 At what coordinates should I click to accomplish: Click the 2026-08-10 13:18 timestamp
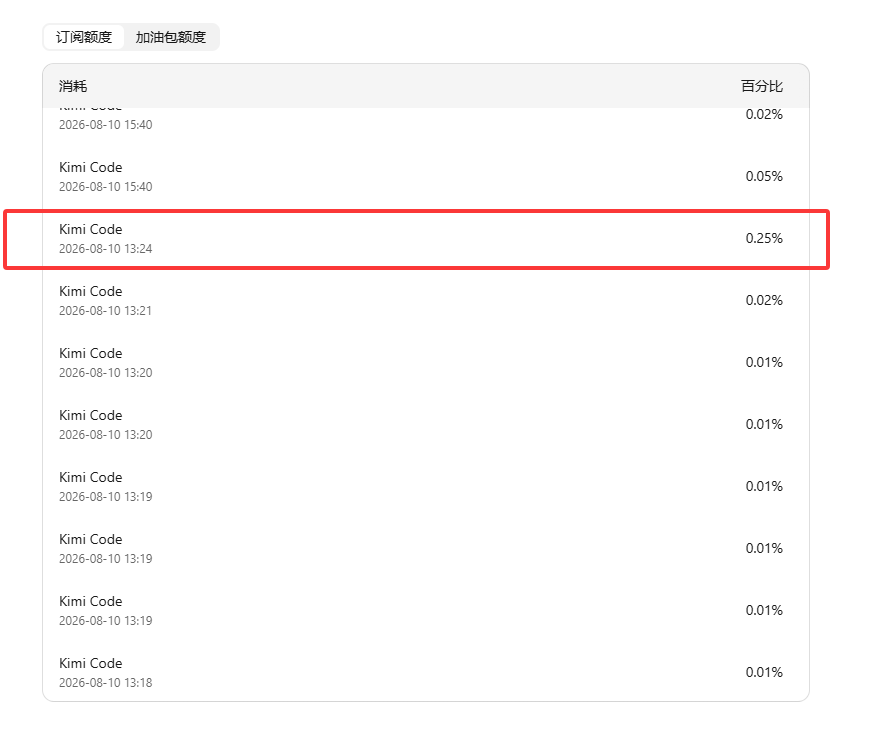click(106, 683)
